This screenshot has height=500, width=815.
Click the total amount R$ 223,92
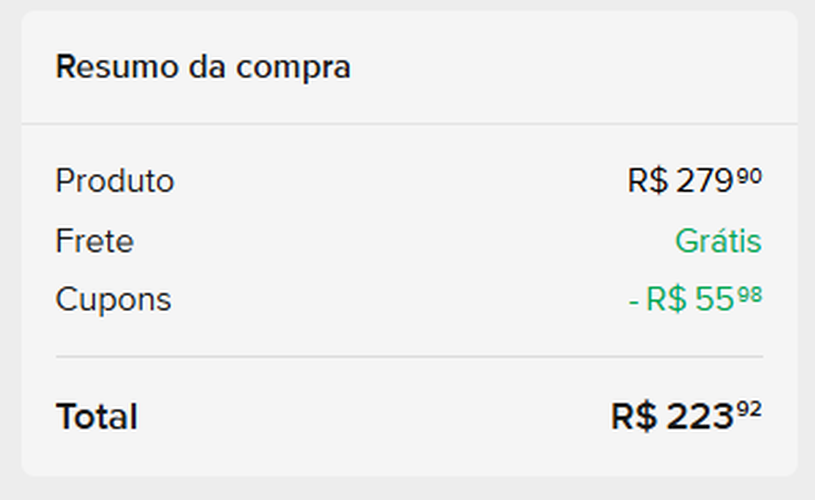[686, 417]
